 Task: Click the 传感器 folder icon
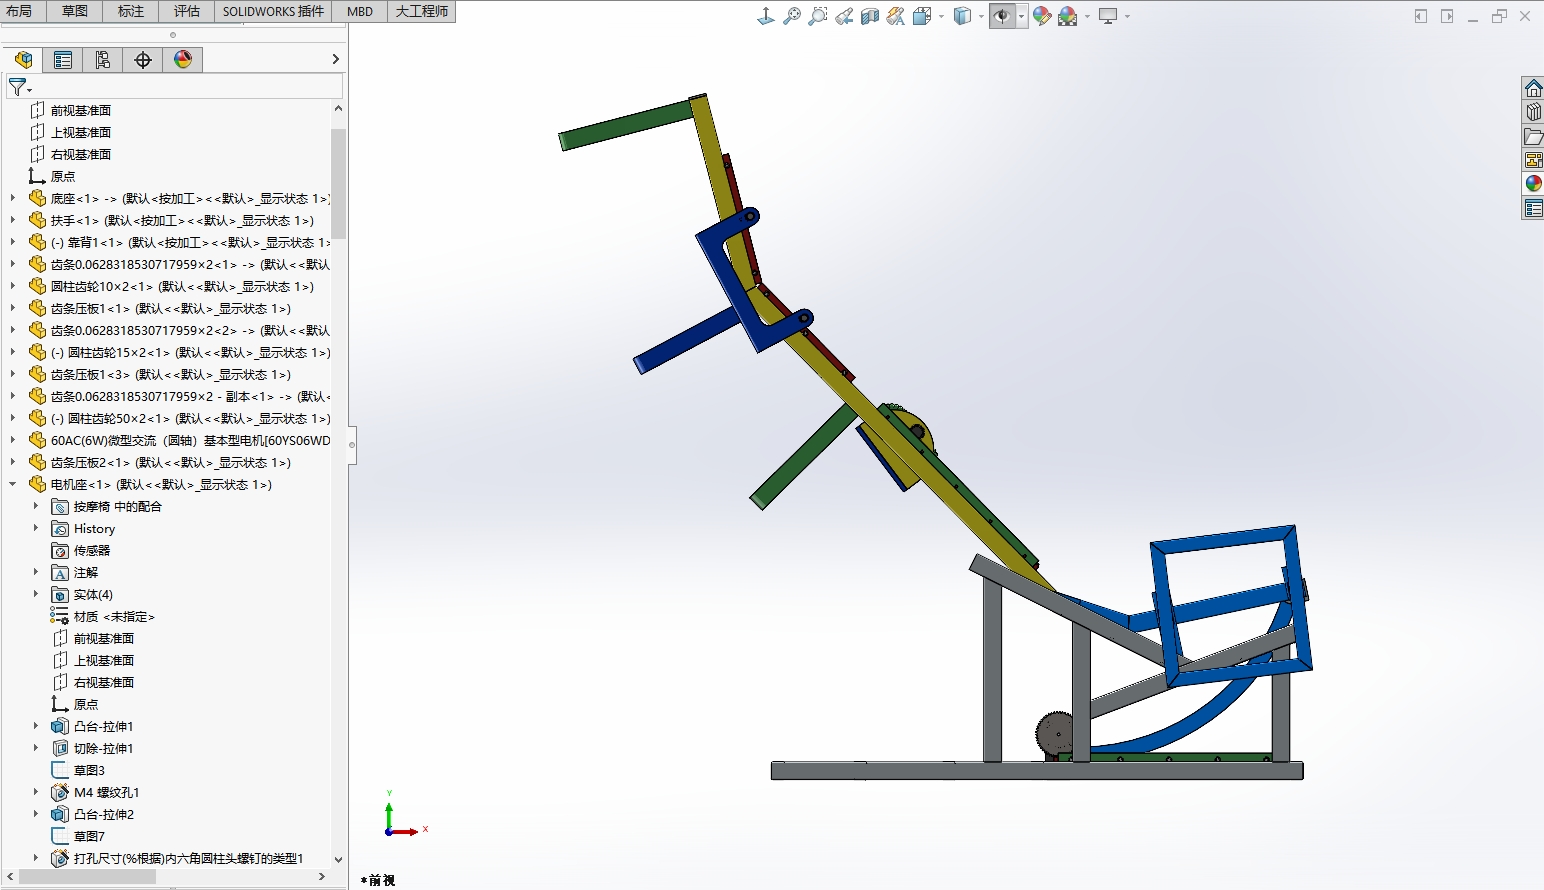[60, 550]
